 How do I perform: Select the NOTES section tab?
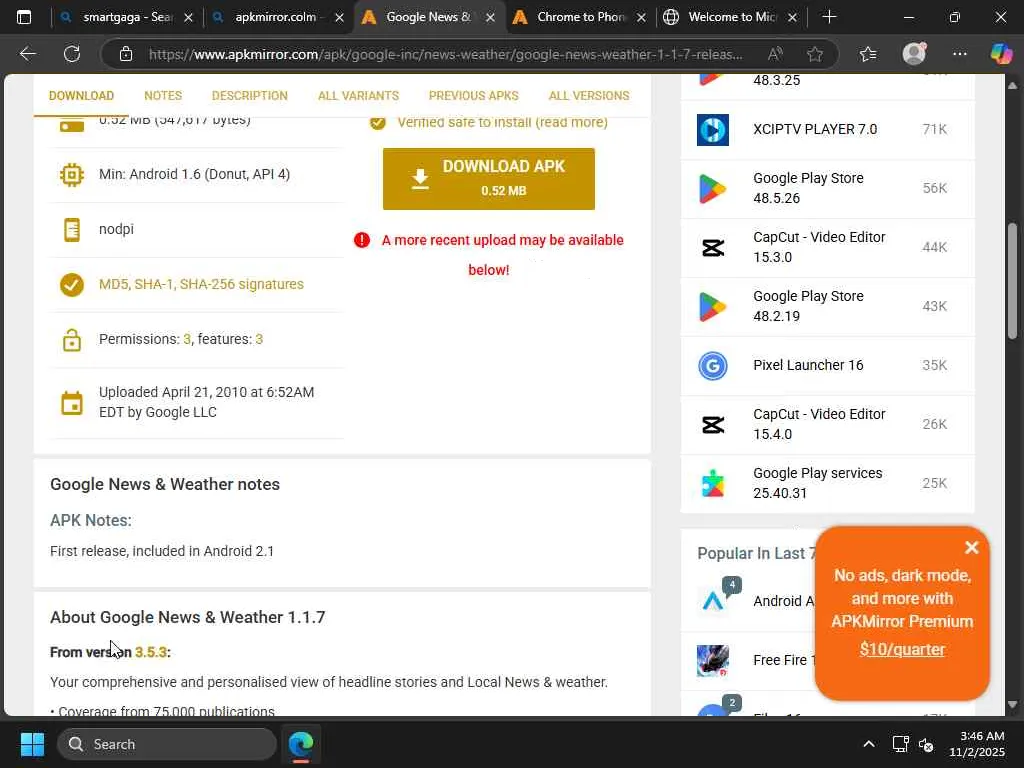(163, 95)
